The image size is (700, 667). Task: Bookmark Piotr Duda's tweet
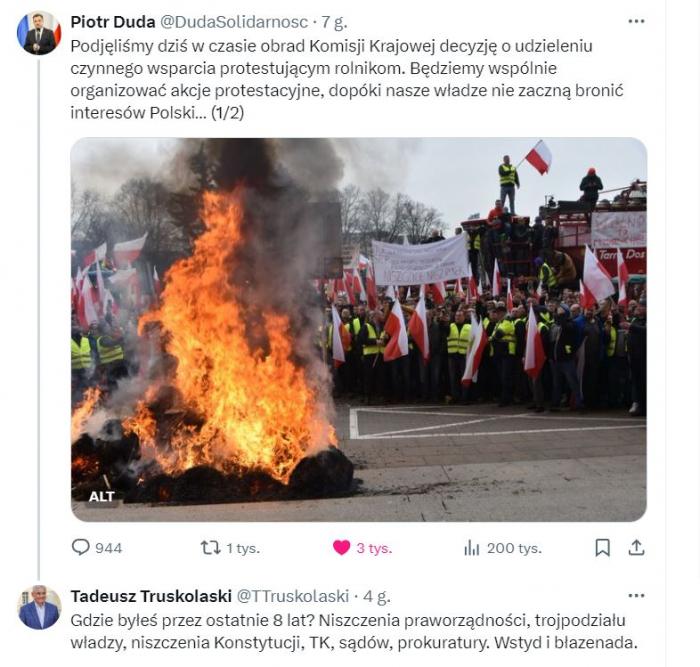tap(603, 547)
